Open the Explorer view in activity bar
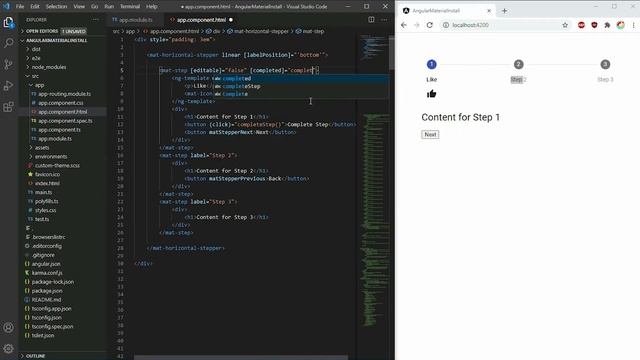This screenshot has width=640, height=360. (8, 22)
